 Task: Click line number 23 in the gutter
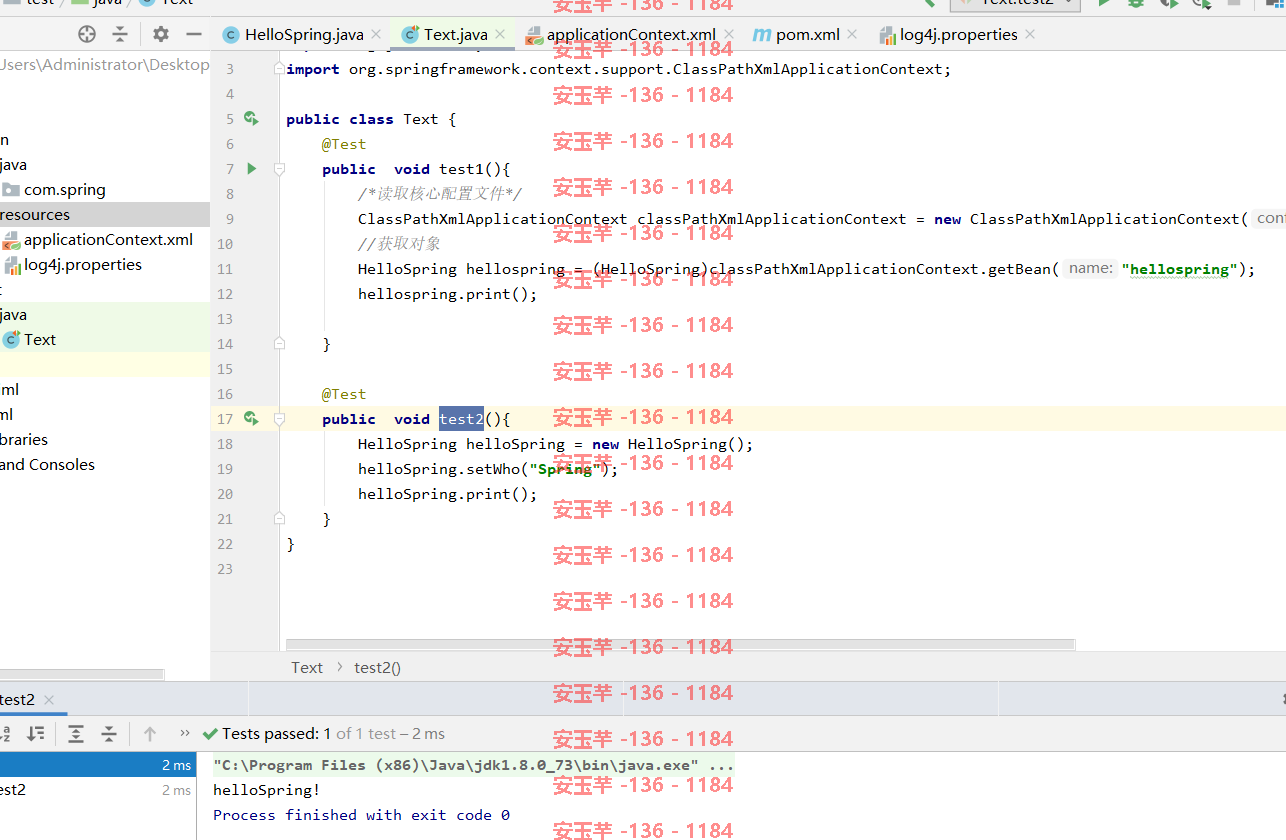click(x=225, y=569)
